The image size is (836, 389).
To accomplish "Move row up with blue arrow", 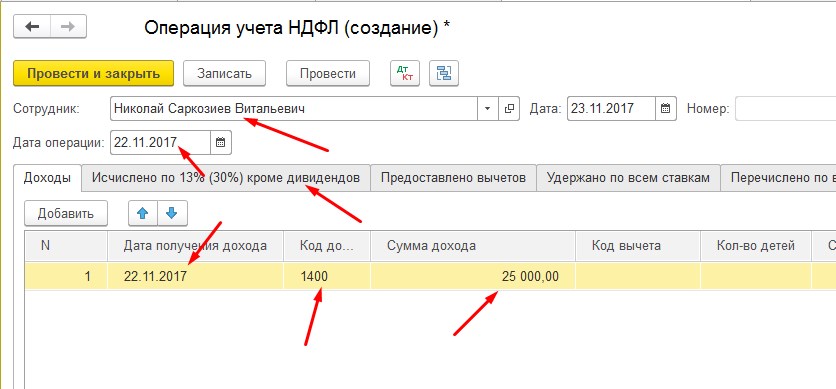I will pyautogui.click(x=143, y=213).
